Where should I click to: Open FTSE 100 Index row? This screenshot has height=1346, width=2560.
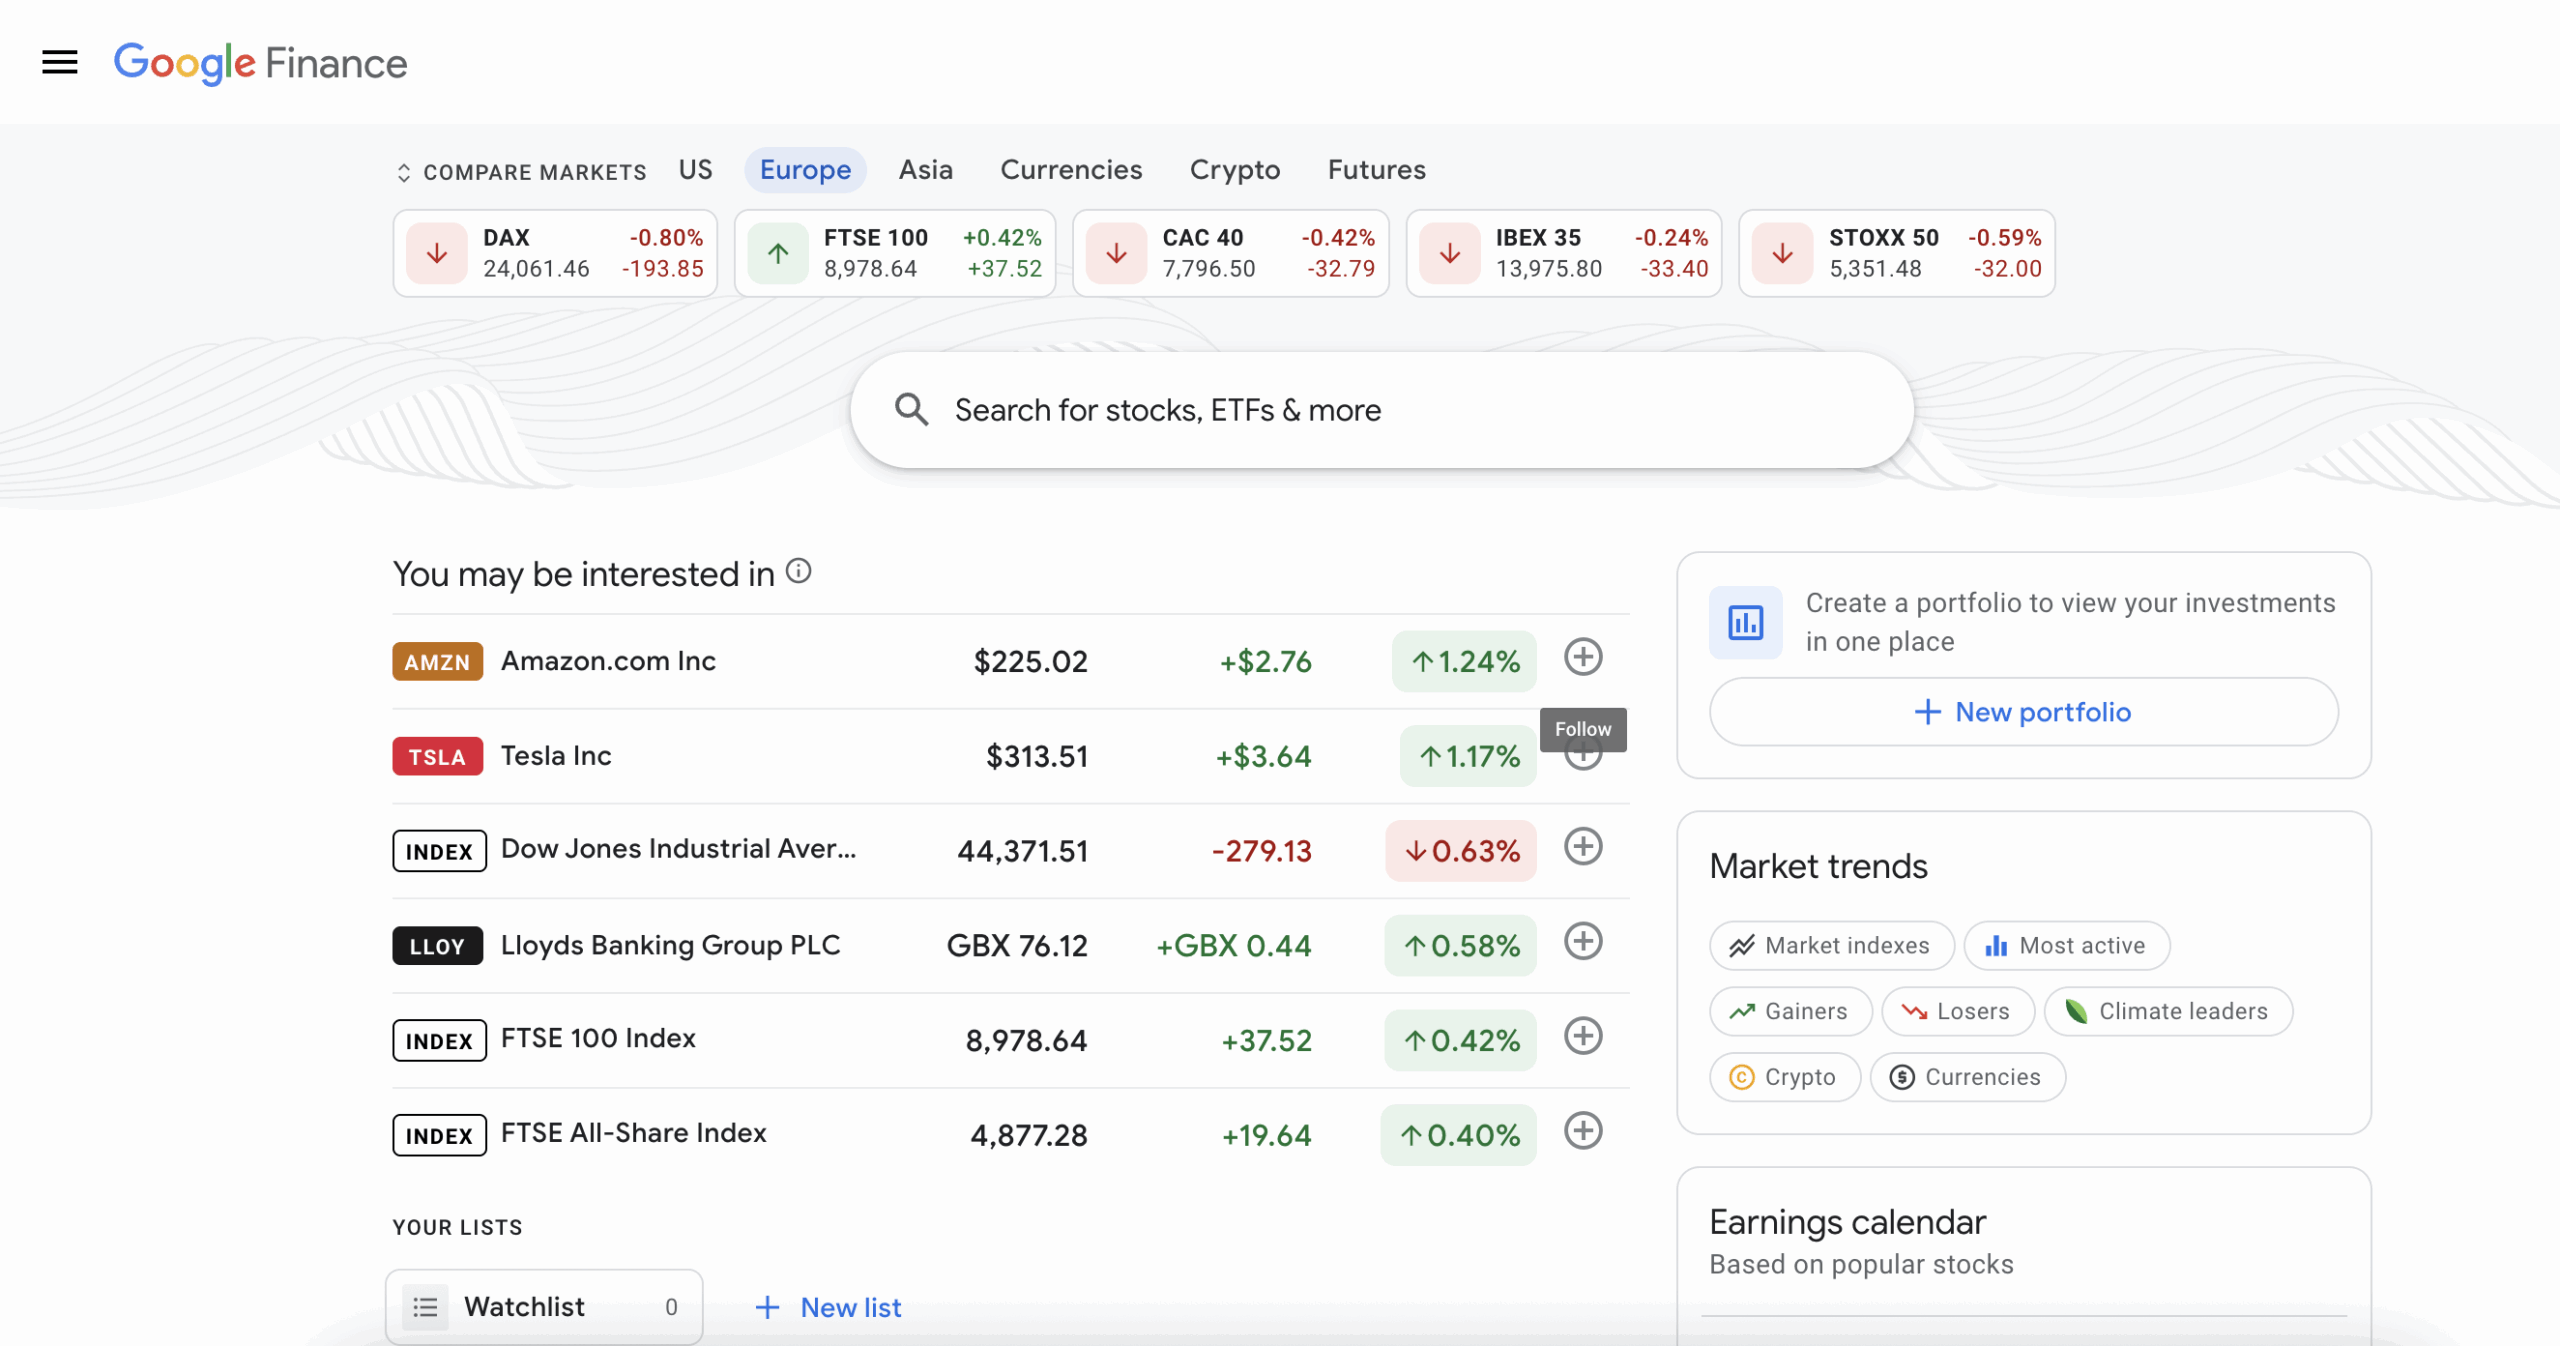[x=1010, y=1040]
